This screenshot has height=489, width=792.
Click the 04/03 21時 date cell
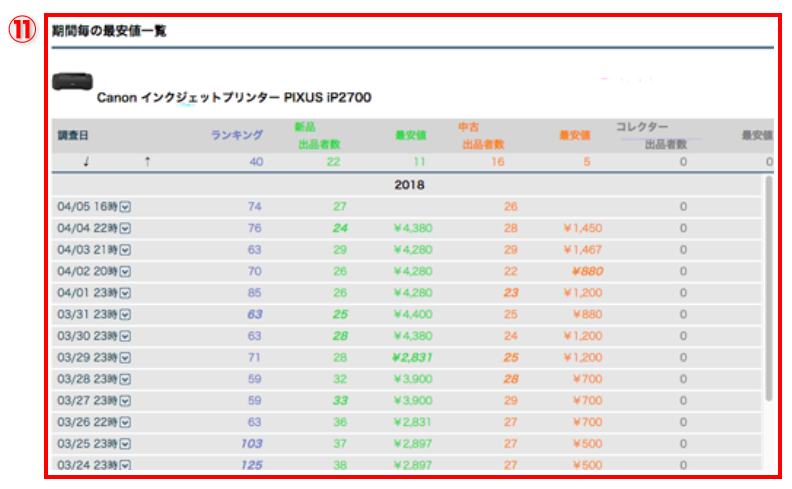click(87, 250)
